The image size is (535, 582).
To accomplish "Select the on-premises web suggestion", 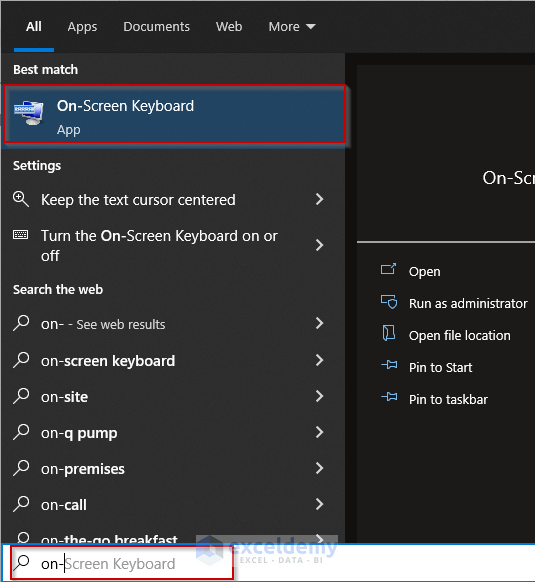I will pyautogui.click(x=173, y=468).
